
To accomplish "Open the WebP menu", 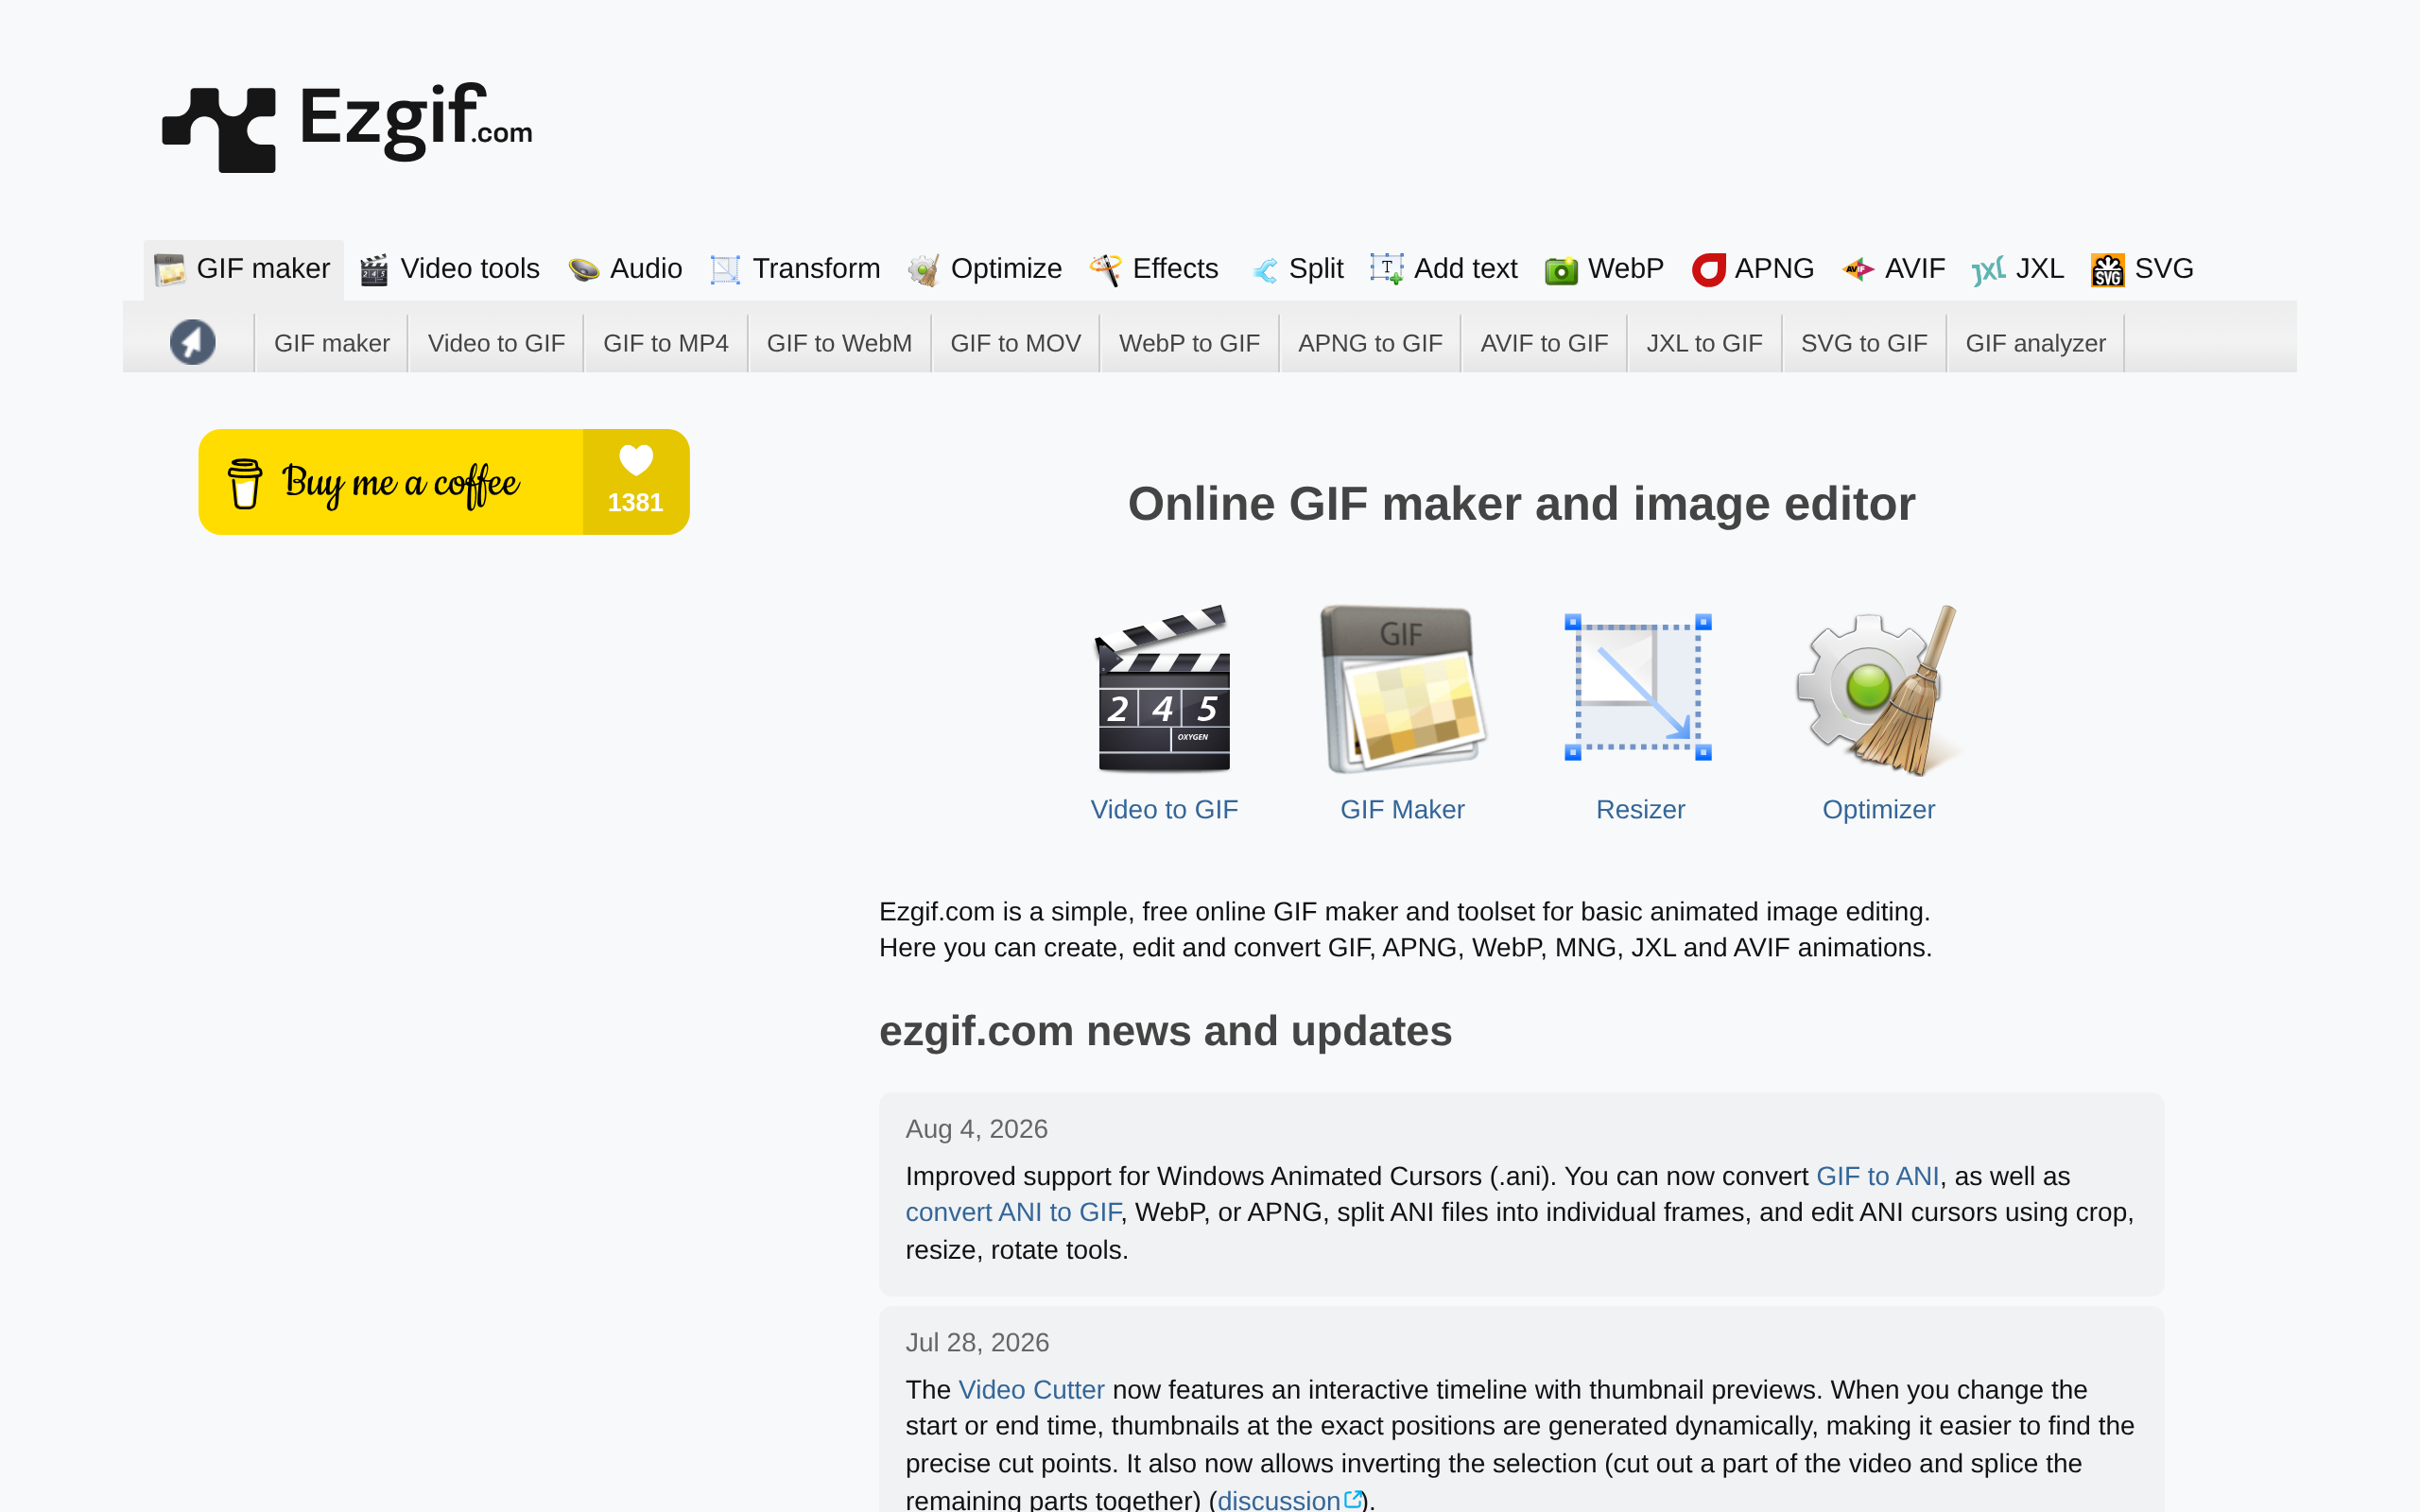I will click(x=1604, y=269).
